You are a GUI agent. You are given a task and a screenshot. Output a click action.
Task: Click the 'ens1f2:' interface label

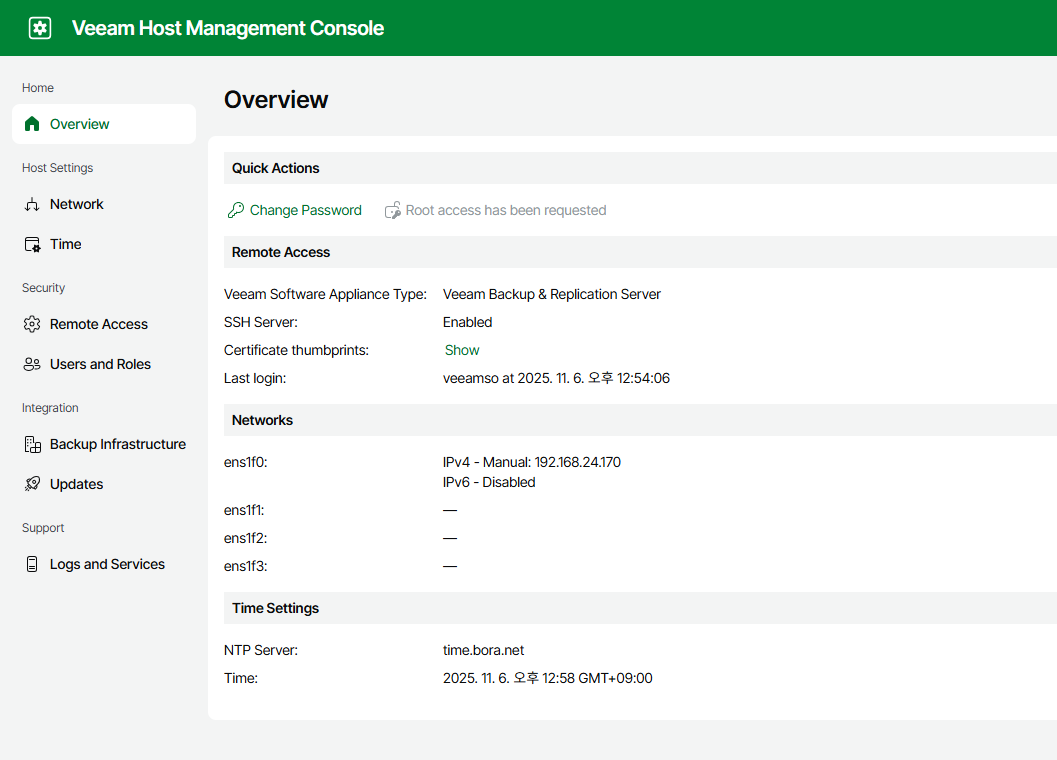click(x=245, y=538)
